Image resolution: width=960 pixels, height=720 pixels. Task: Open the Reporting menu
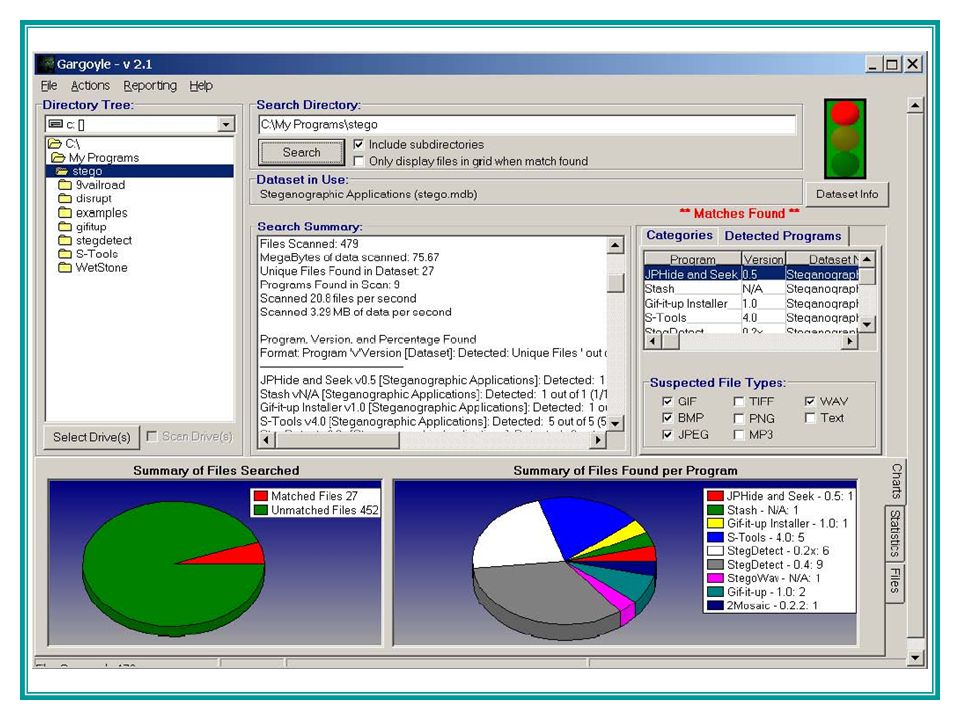(150, 86)
